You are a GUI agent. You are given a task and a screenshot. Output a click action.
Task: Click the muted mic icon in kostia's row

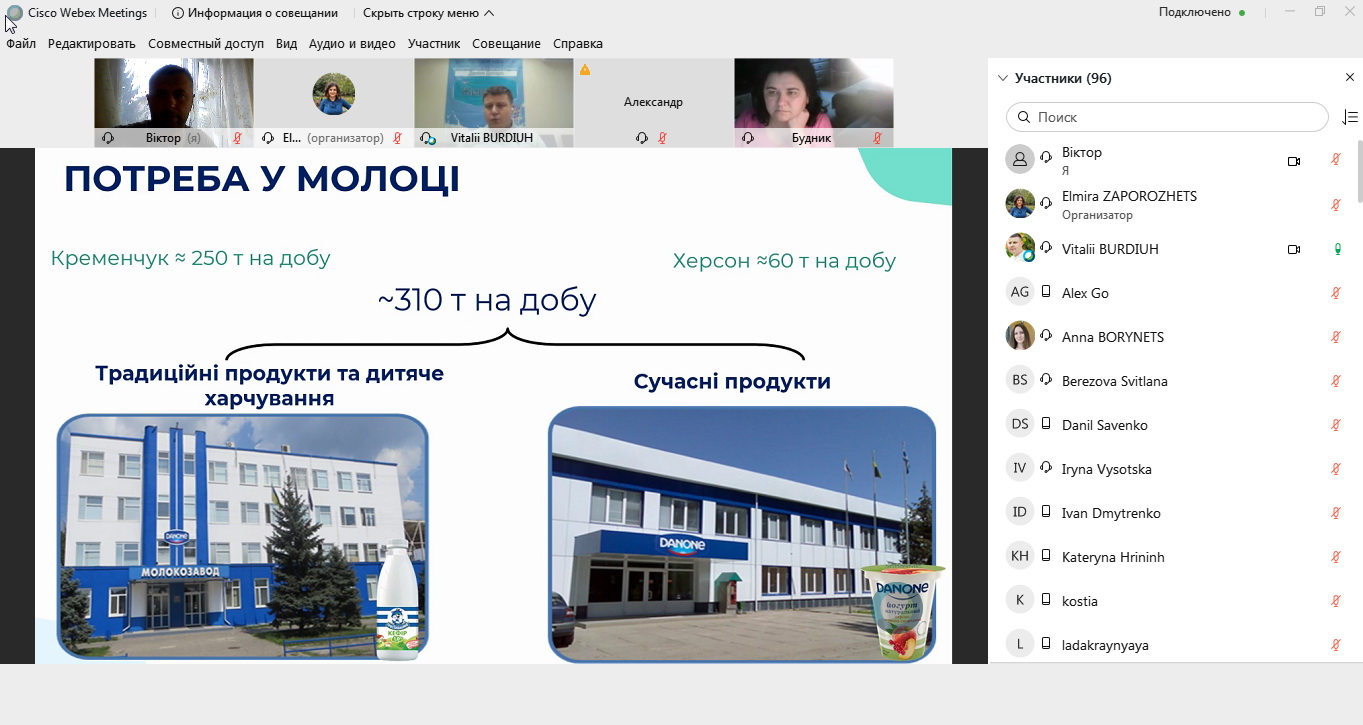pos(1336,601)
